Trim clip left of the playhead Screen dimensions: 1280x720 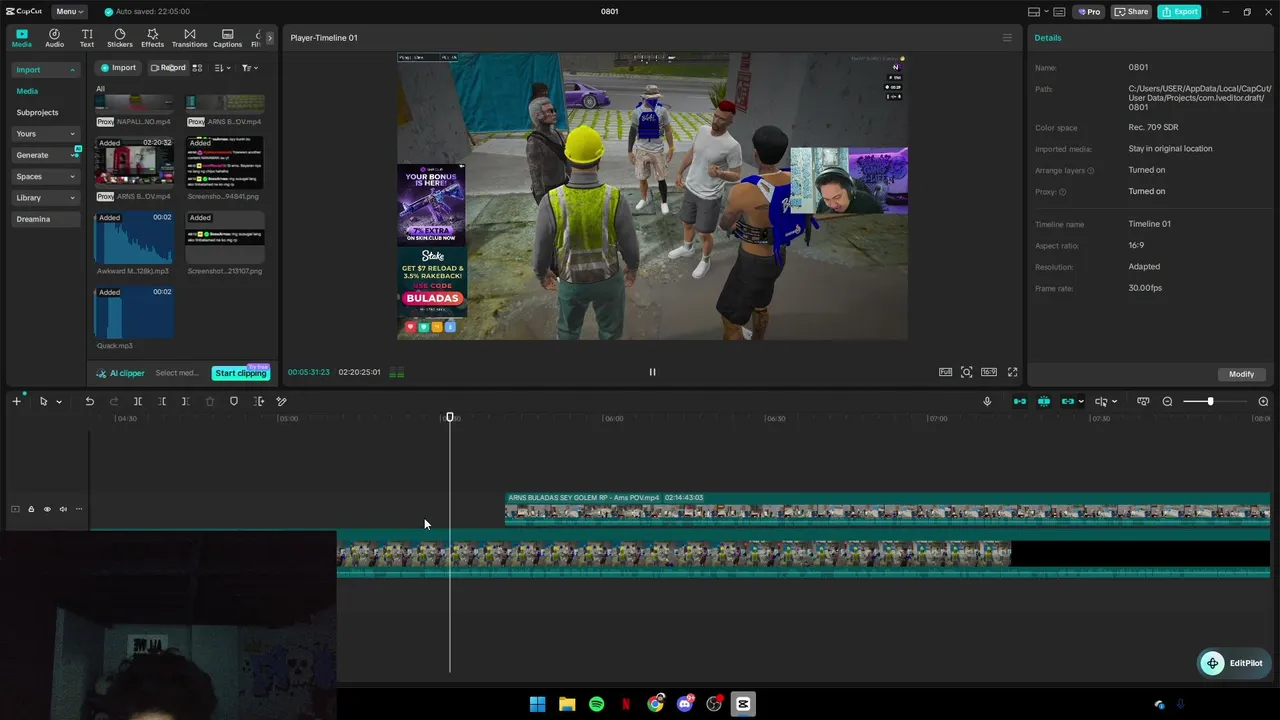[x=162, y=401]
